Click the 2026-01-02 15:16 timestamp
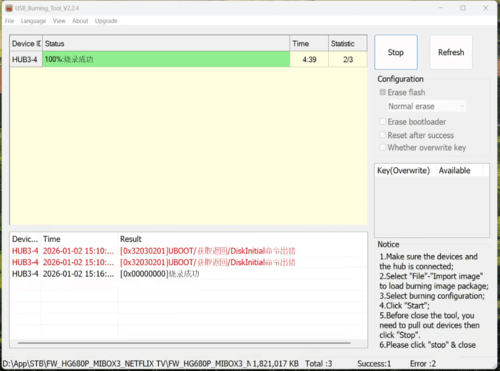This screenshot has width=500, height=371. (78, 274)
